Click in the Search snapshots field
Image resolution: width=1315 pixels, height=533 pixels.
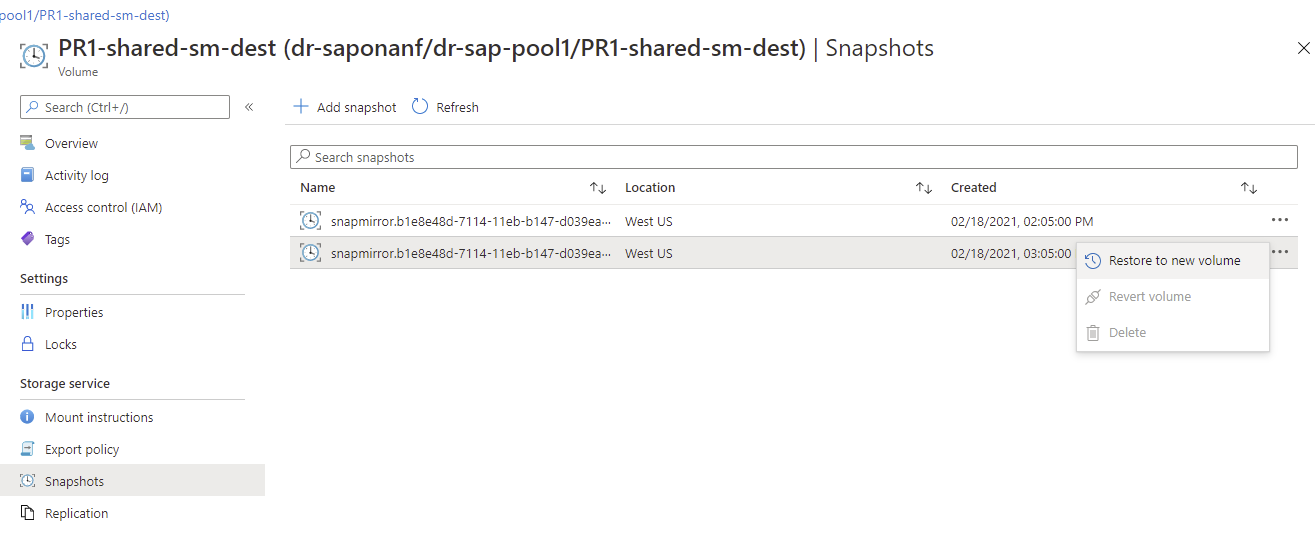point(793,157)
